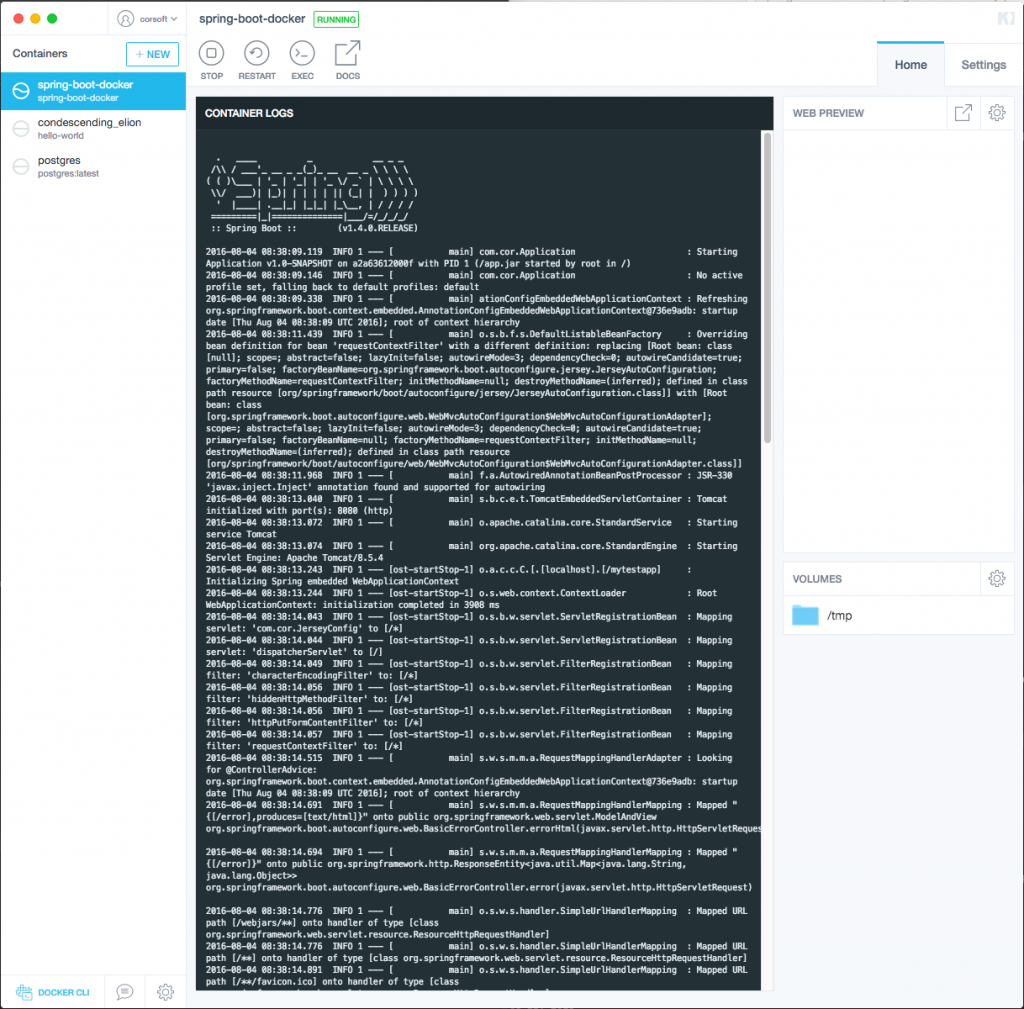
Task: Launch the DOCKER CLI
Action: [x=52, y=991]
